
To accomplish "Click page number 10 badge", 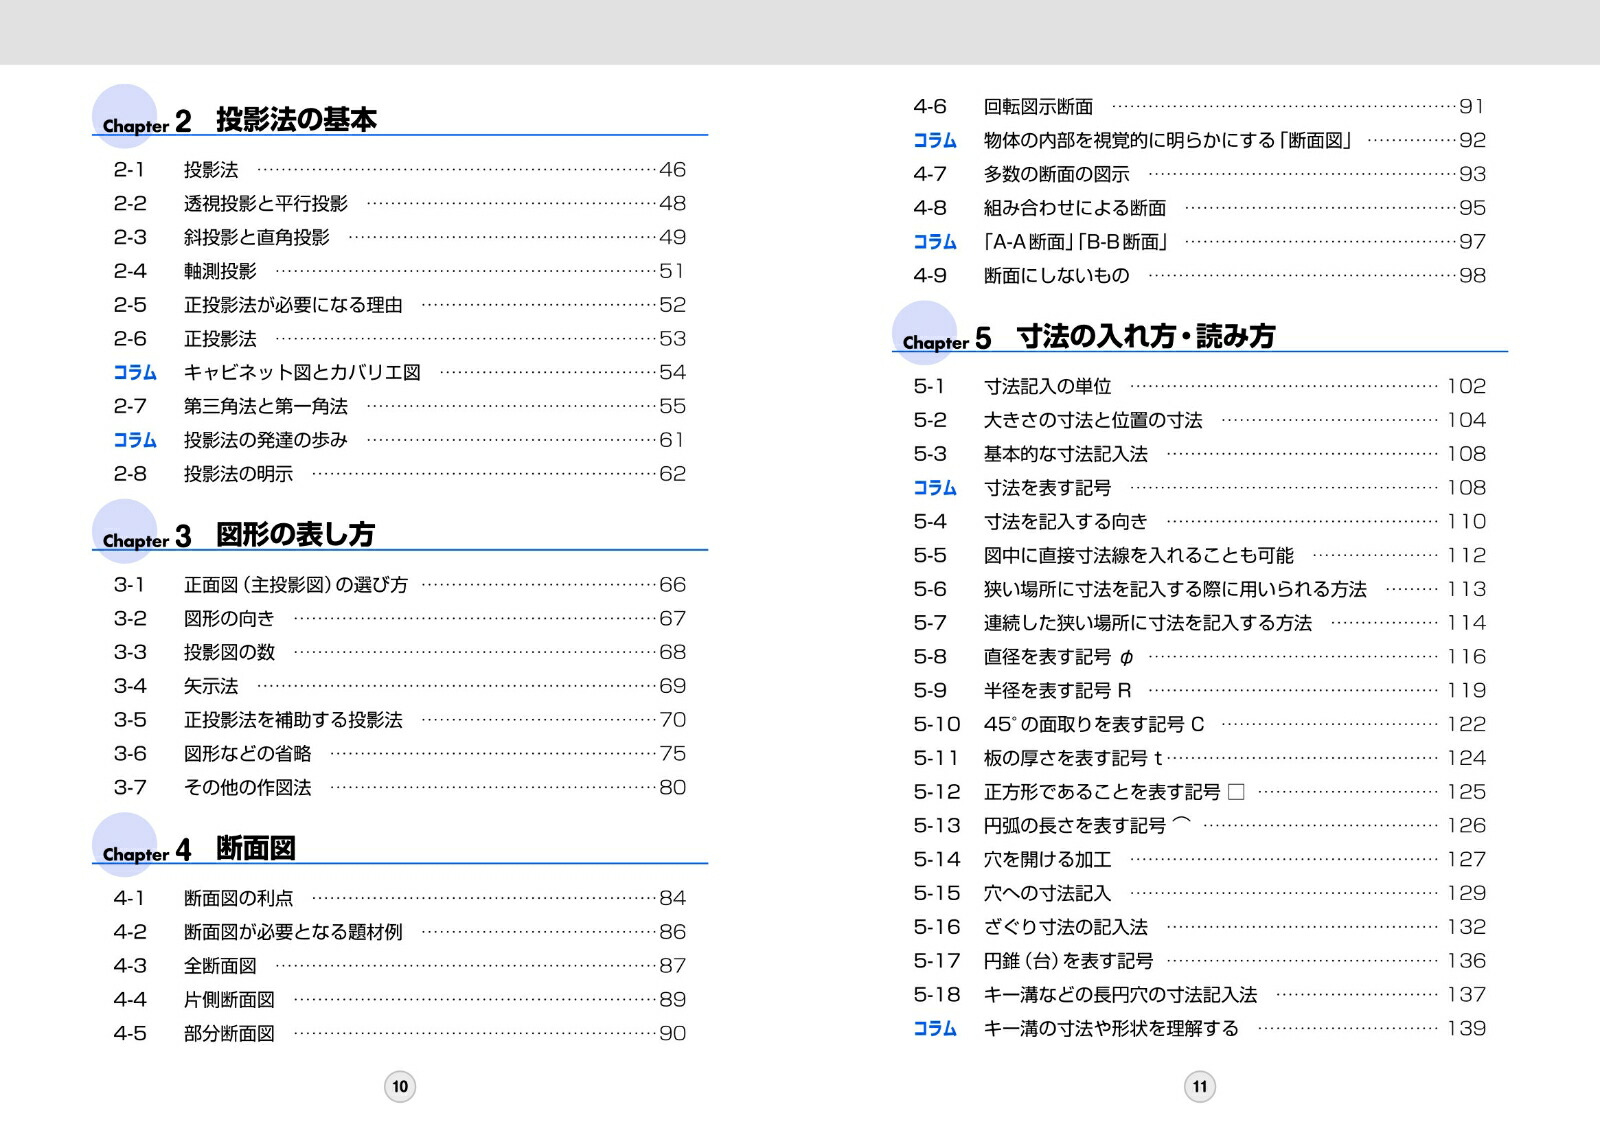I will click(400, 1087).
